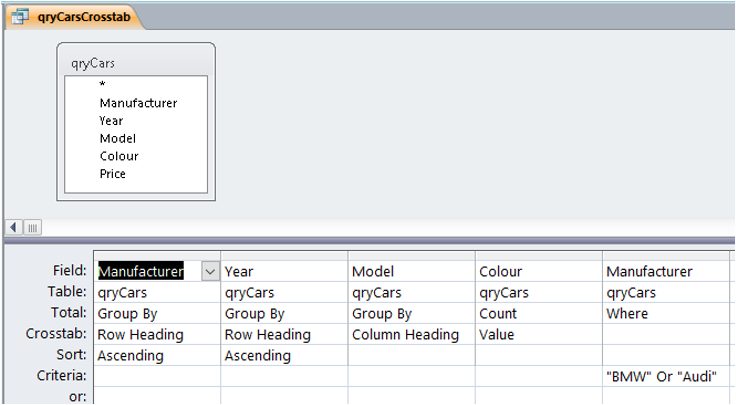The height and width of the screenshot is (405, 736).
Task: Select Model in the qryCars field list
Action: tap(118, 138)
